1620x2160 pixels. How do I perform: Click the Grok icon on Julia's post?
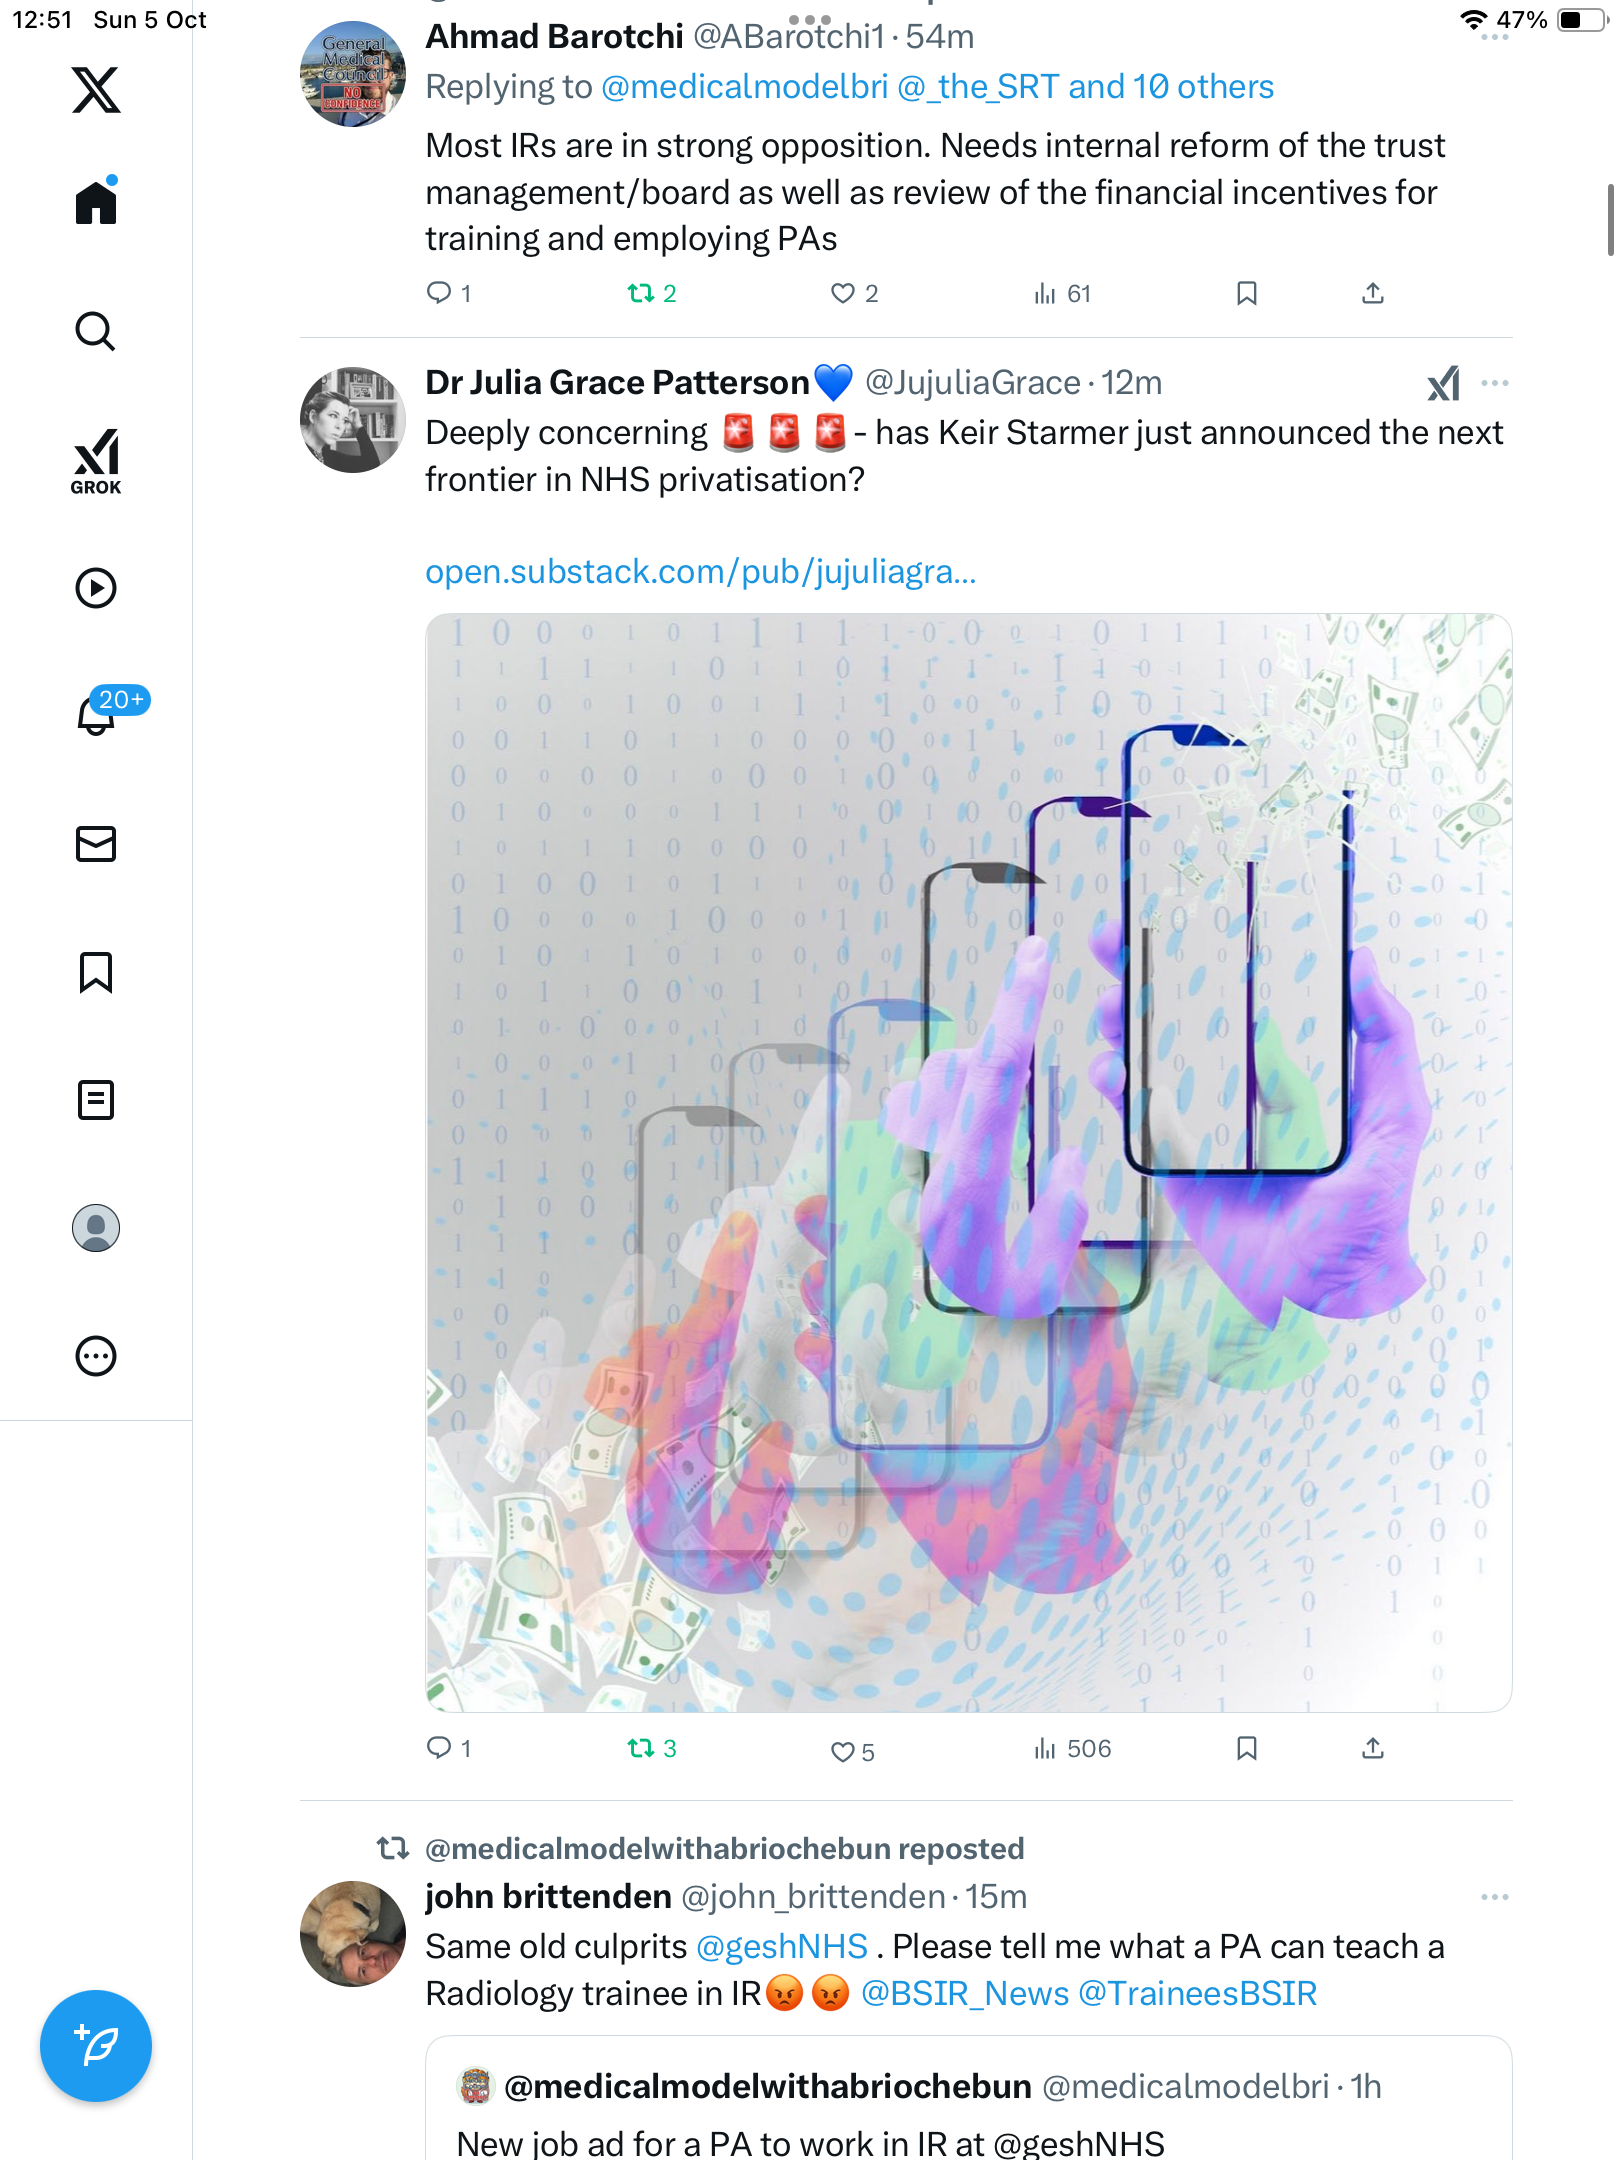pyautogui.click(x=1443, y=383)
